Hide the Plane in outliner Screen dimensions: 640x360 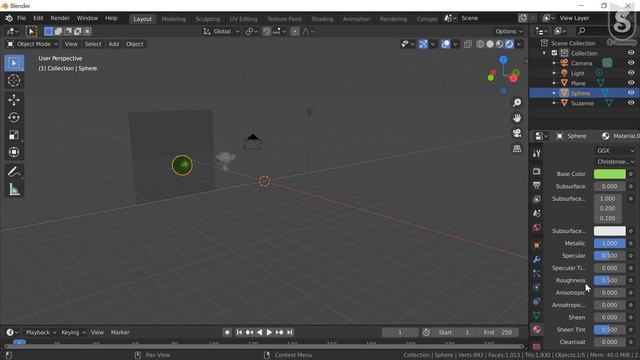tap(631, 83)
